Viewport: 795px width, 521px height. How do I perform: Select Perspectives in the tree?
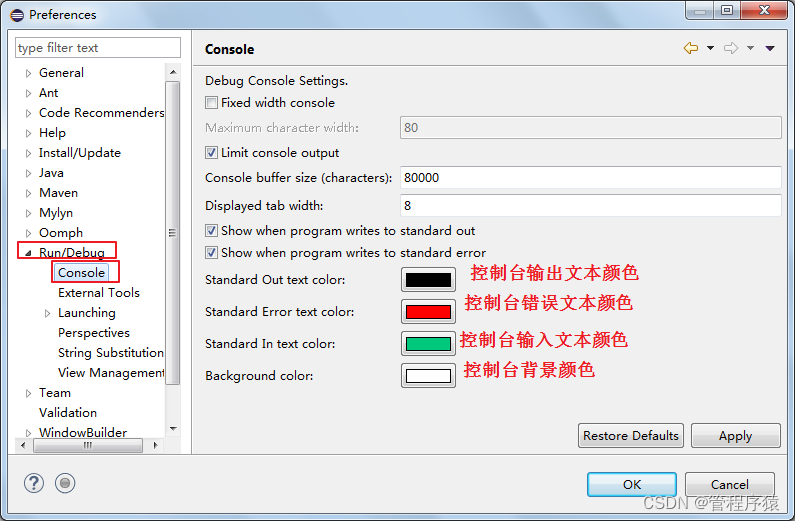click(94, 333)
